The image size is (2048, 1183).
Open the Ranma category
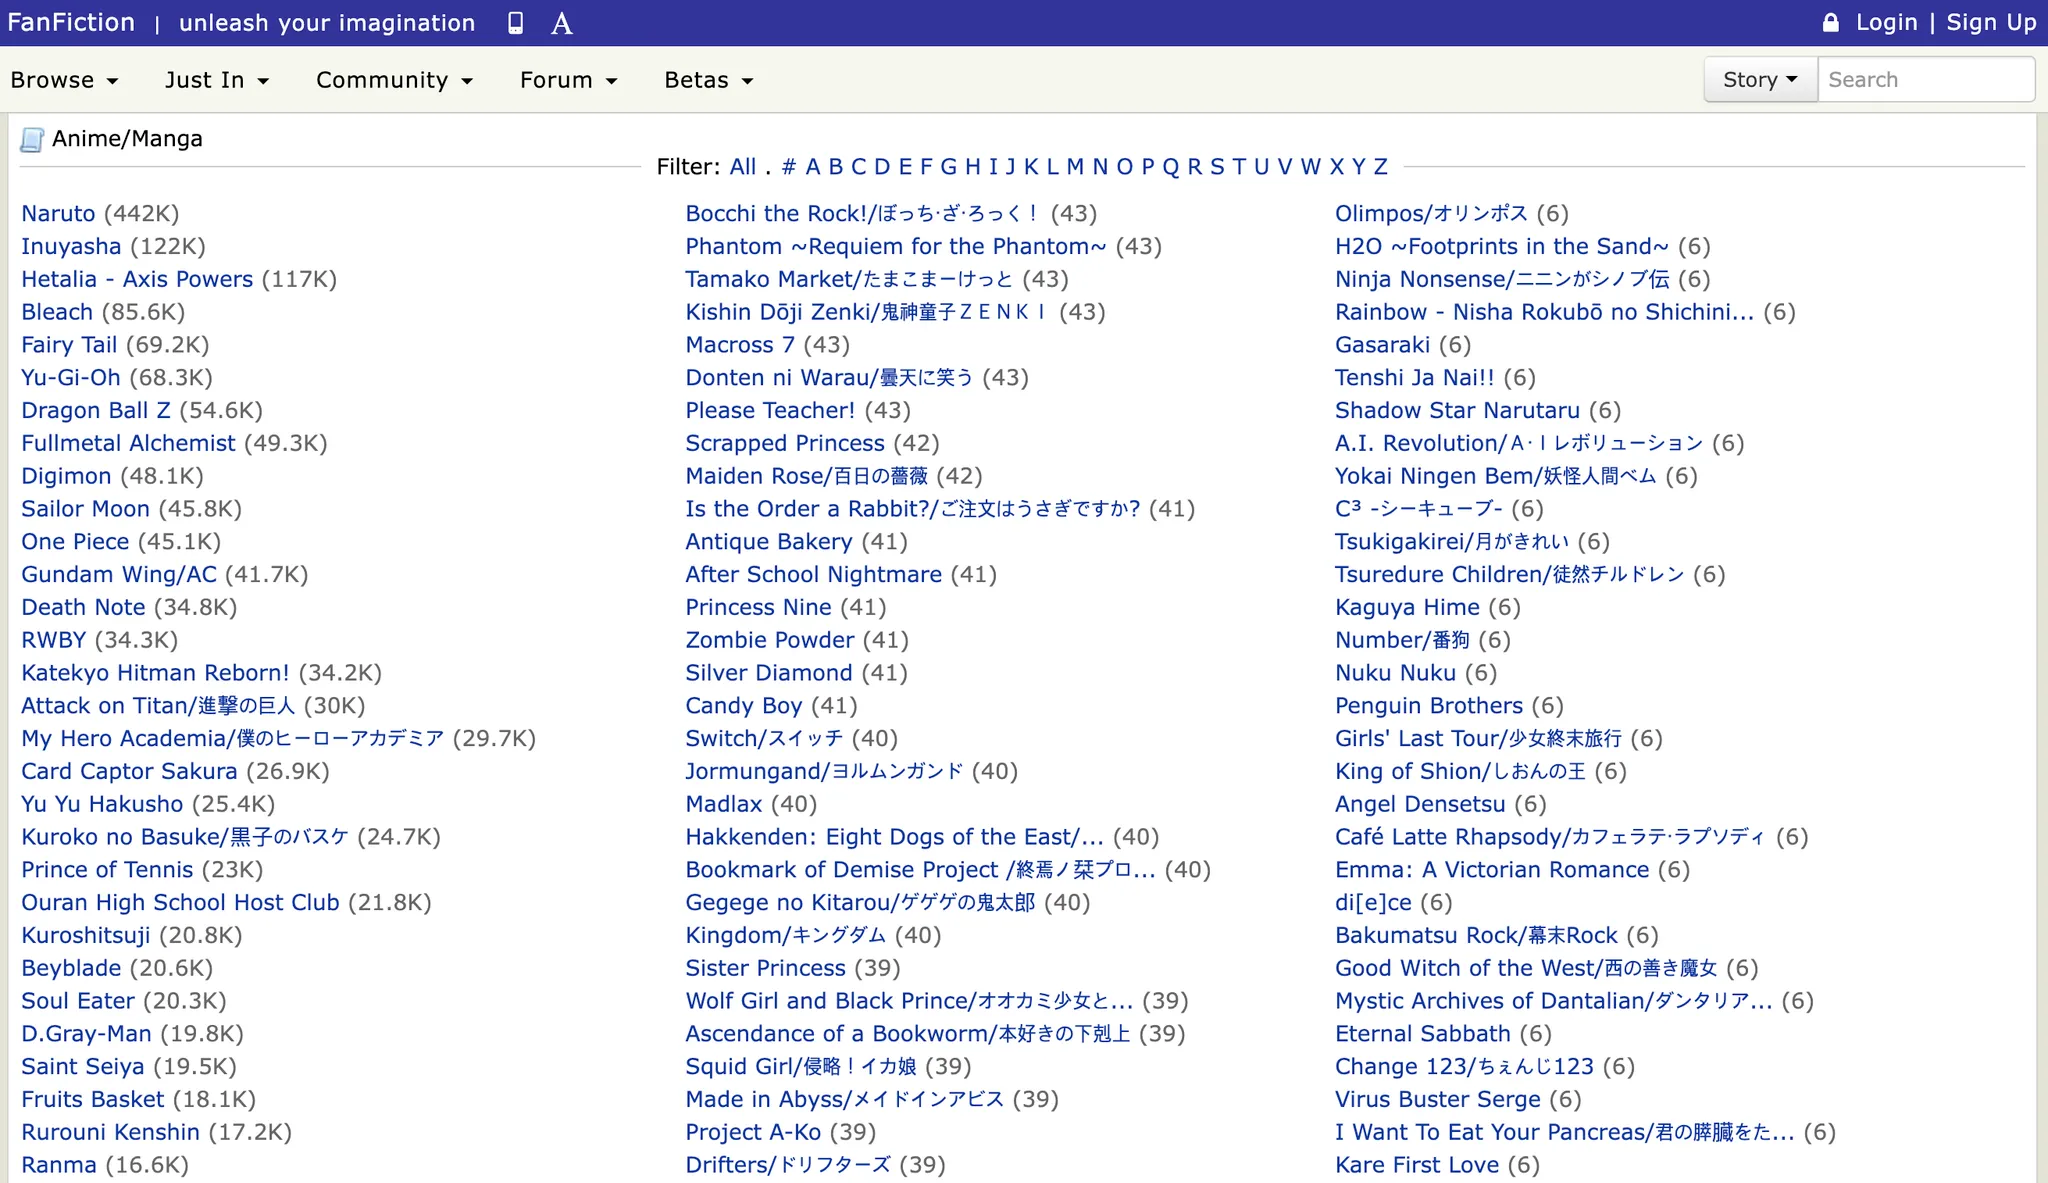click(x=59, y=1165)
